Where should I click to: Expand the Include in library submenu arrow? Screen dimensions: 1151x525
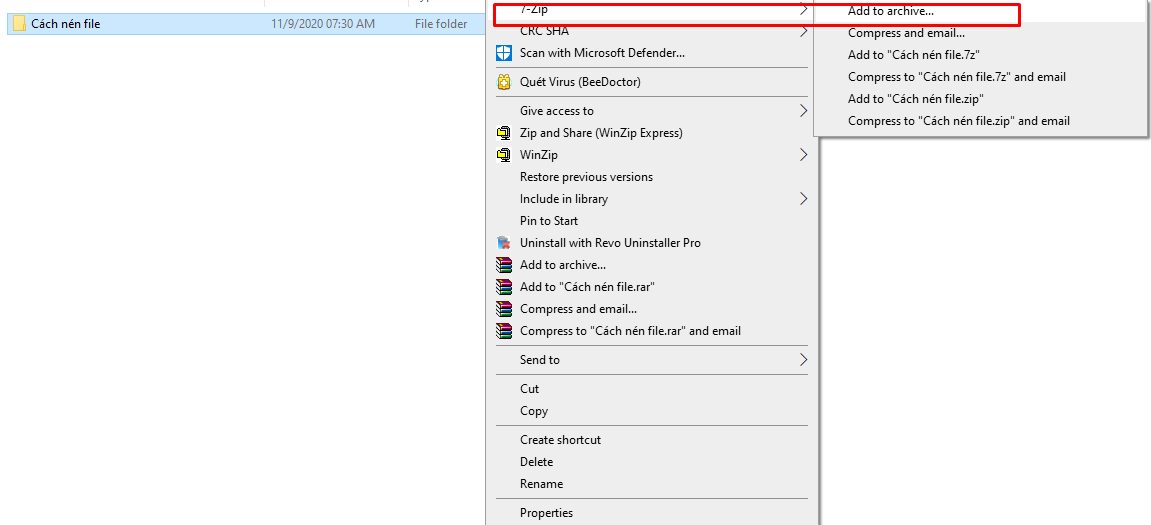coord(803,199)
